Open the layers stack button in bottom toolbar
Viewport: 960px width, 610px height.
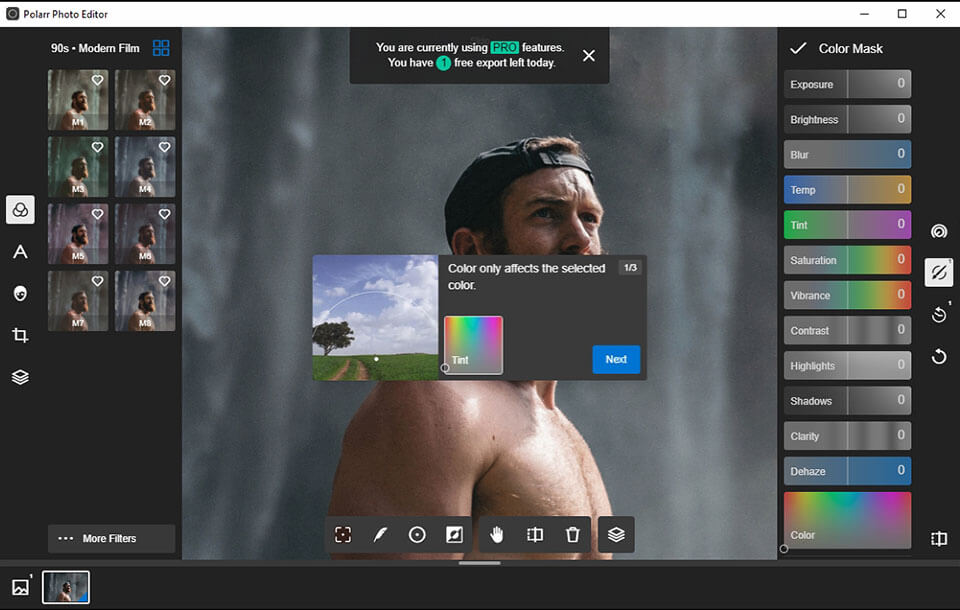coord(616,535)
